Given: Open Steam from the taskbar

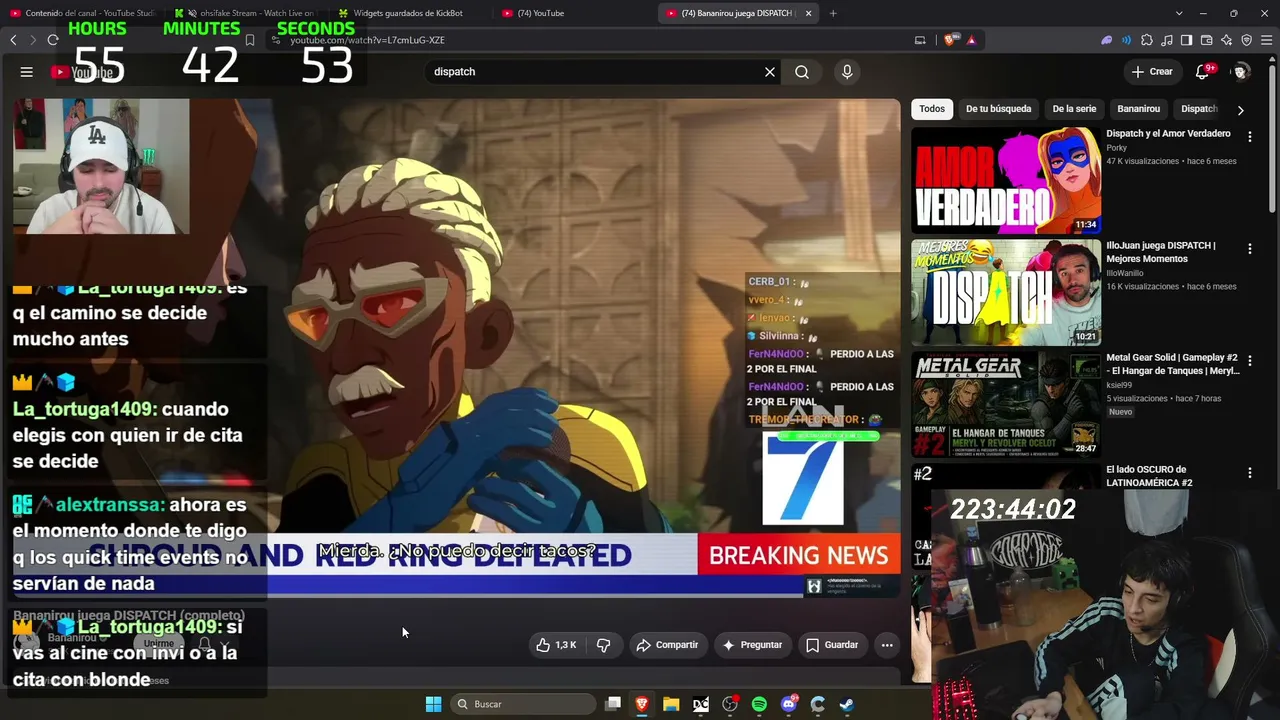Looking at the screenshot, I should [x=847, y=704].
